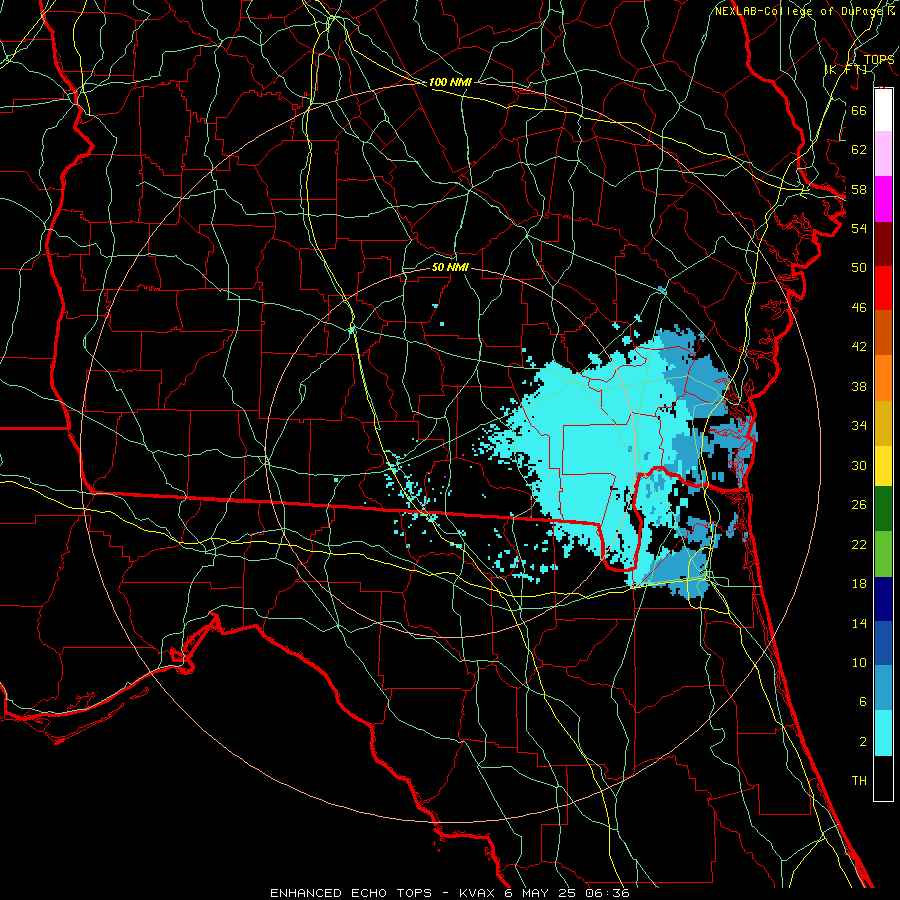Click the legend value '66'
Screen dimensions: 900x900
pos(859,110)
